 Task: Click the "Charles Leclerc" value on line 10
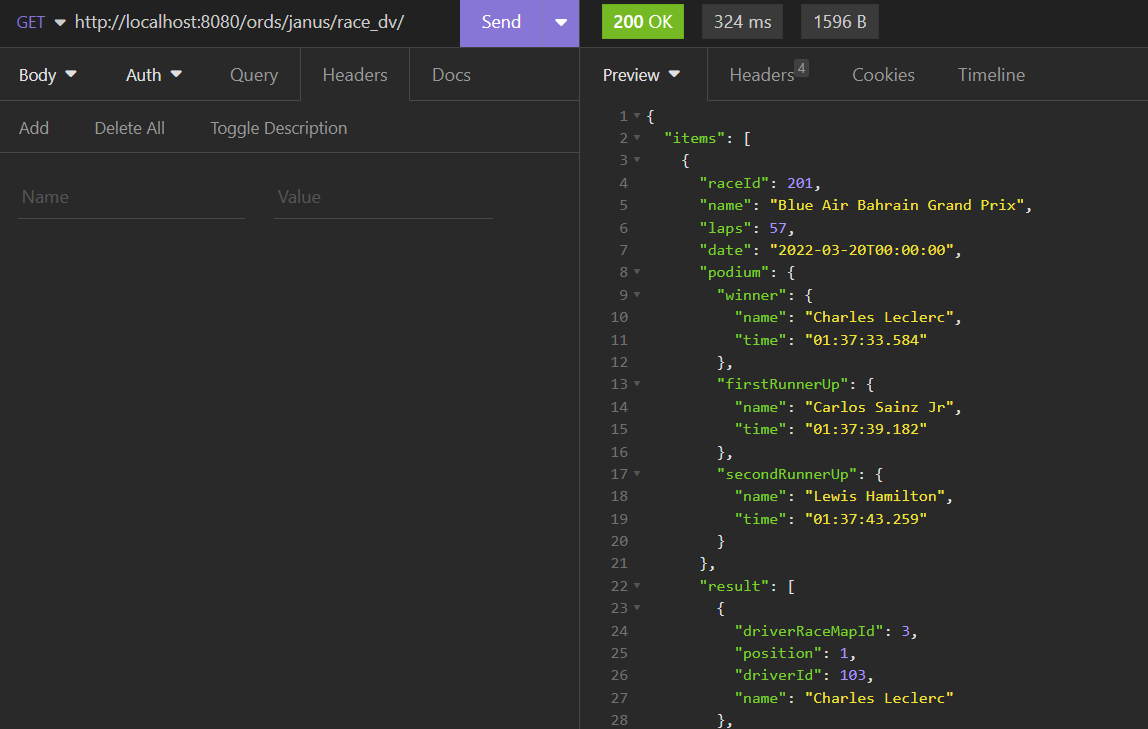click(879, 317)
